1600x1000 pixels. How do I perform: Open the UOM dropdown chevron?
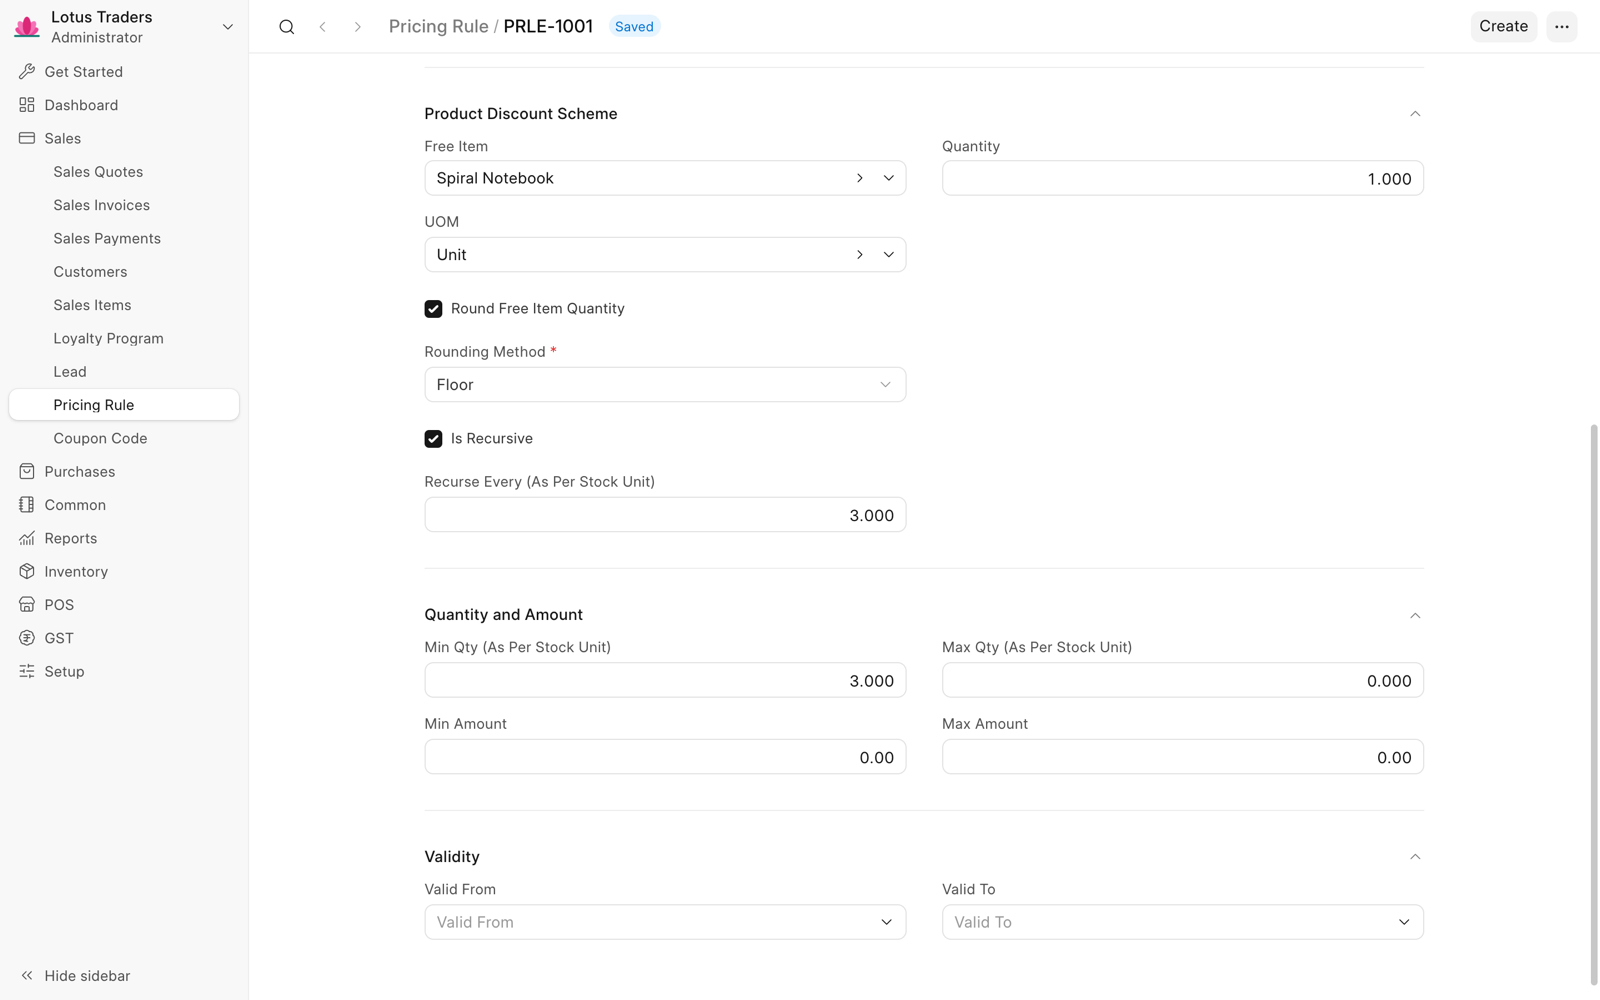888,255
